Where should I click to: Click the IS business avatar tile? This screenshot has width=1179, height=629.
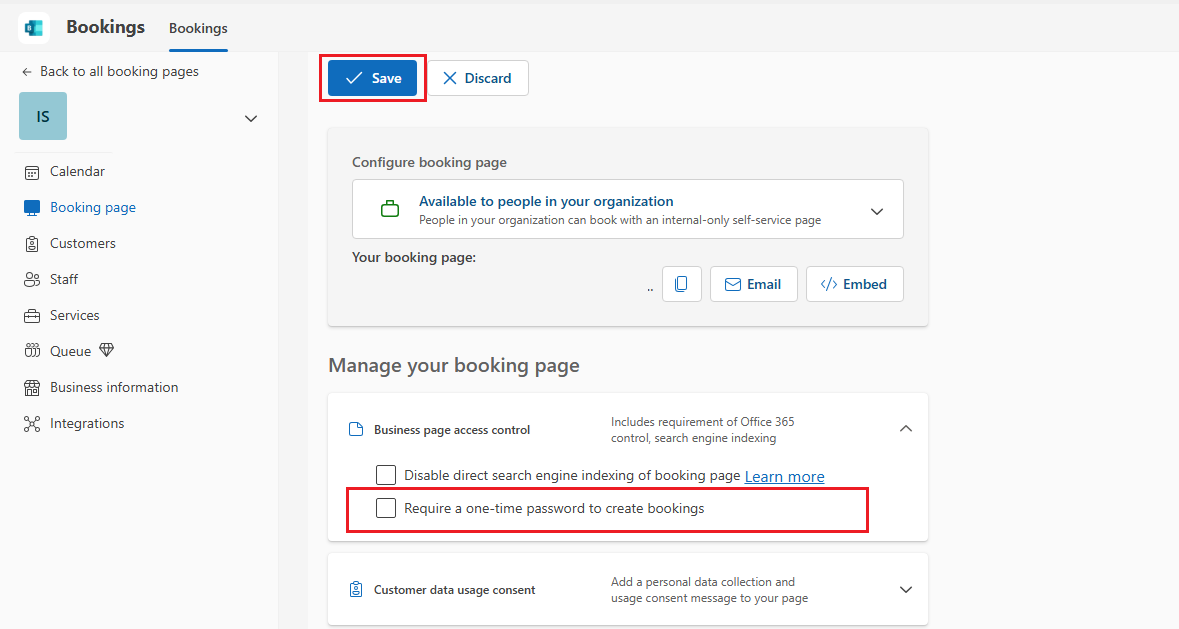click(x=43, y=116)
